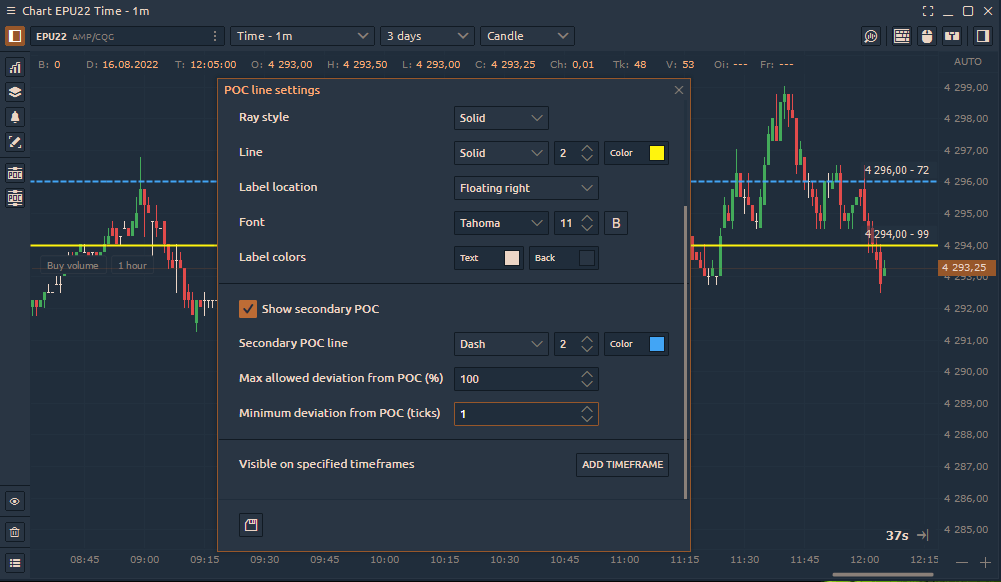Click the scroll-to-latest arrow near 37s
Viewport: 1001px width, 582px height.
coord(922,535)
